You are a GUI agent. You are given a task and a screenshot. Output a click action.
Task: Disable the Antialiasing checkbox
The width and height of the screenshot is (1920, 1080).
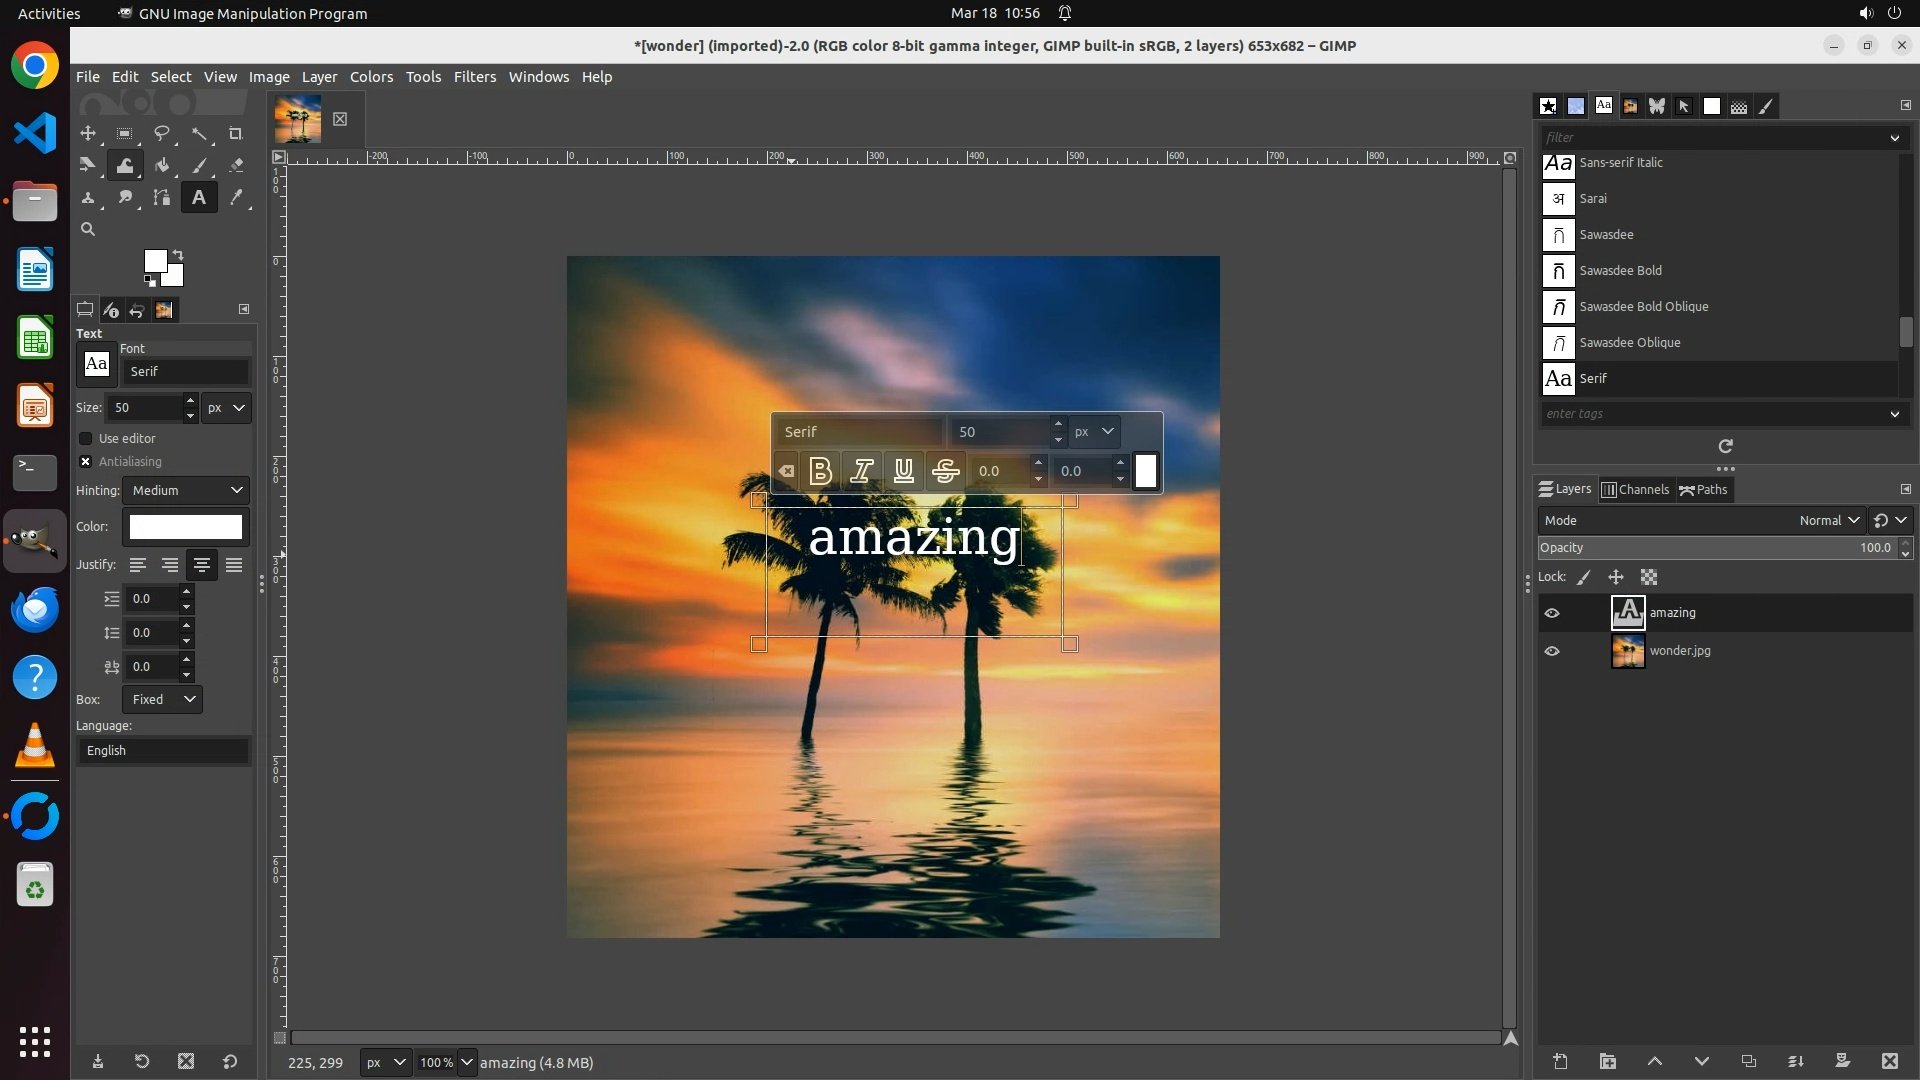click(x=86, y=462)
